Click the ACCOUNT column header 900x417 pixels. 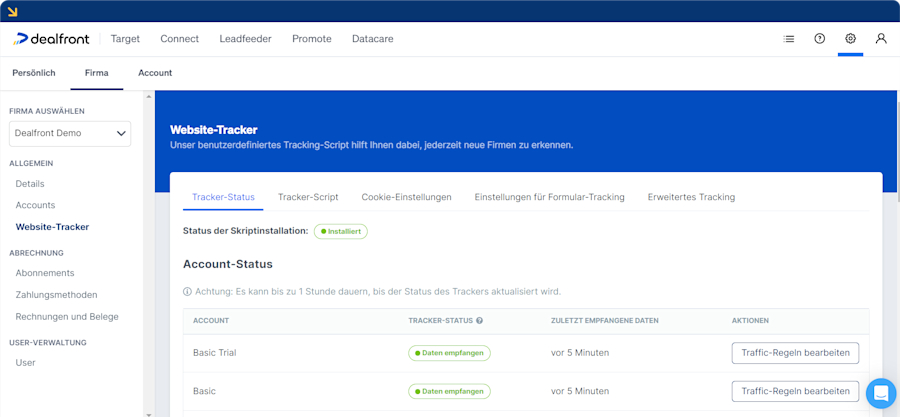211,321
